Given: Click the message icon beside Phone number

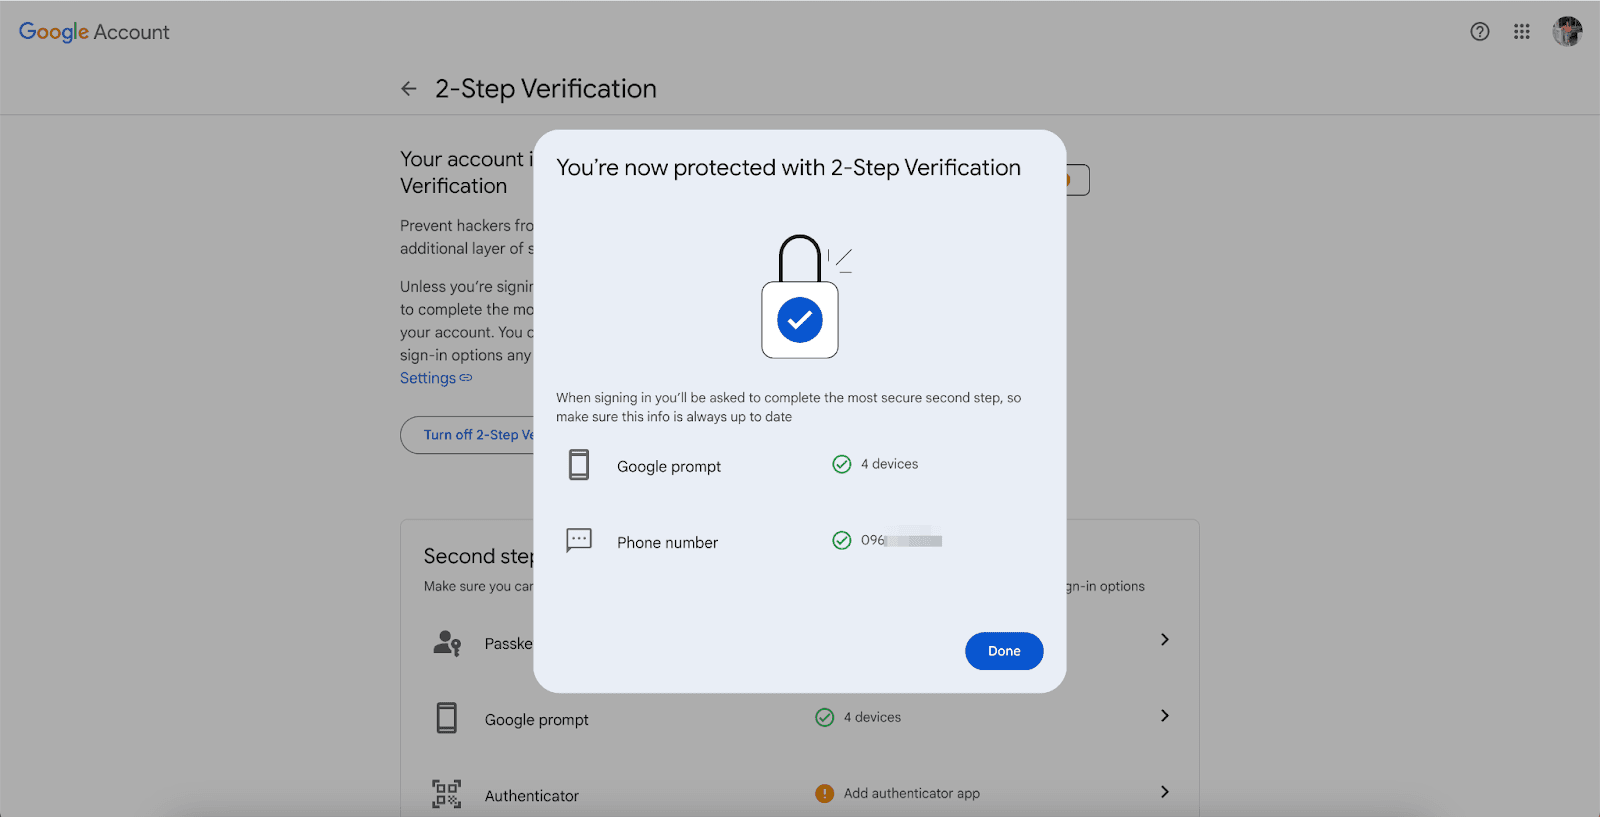Looking at the screenshot, I should [x=579, y=541].
